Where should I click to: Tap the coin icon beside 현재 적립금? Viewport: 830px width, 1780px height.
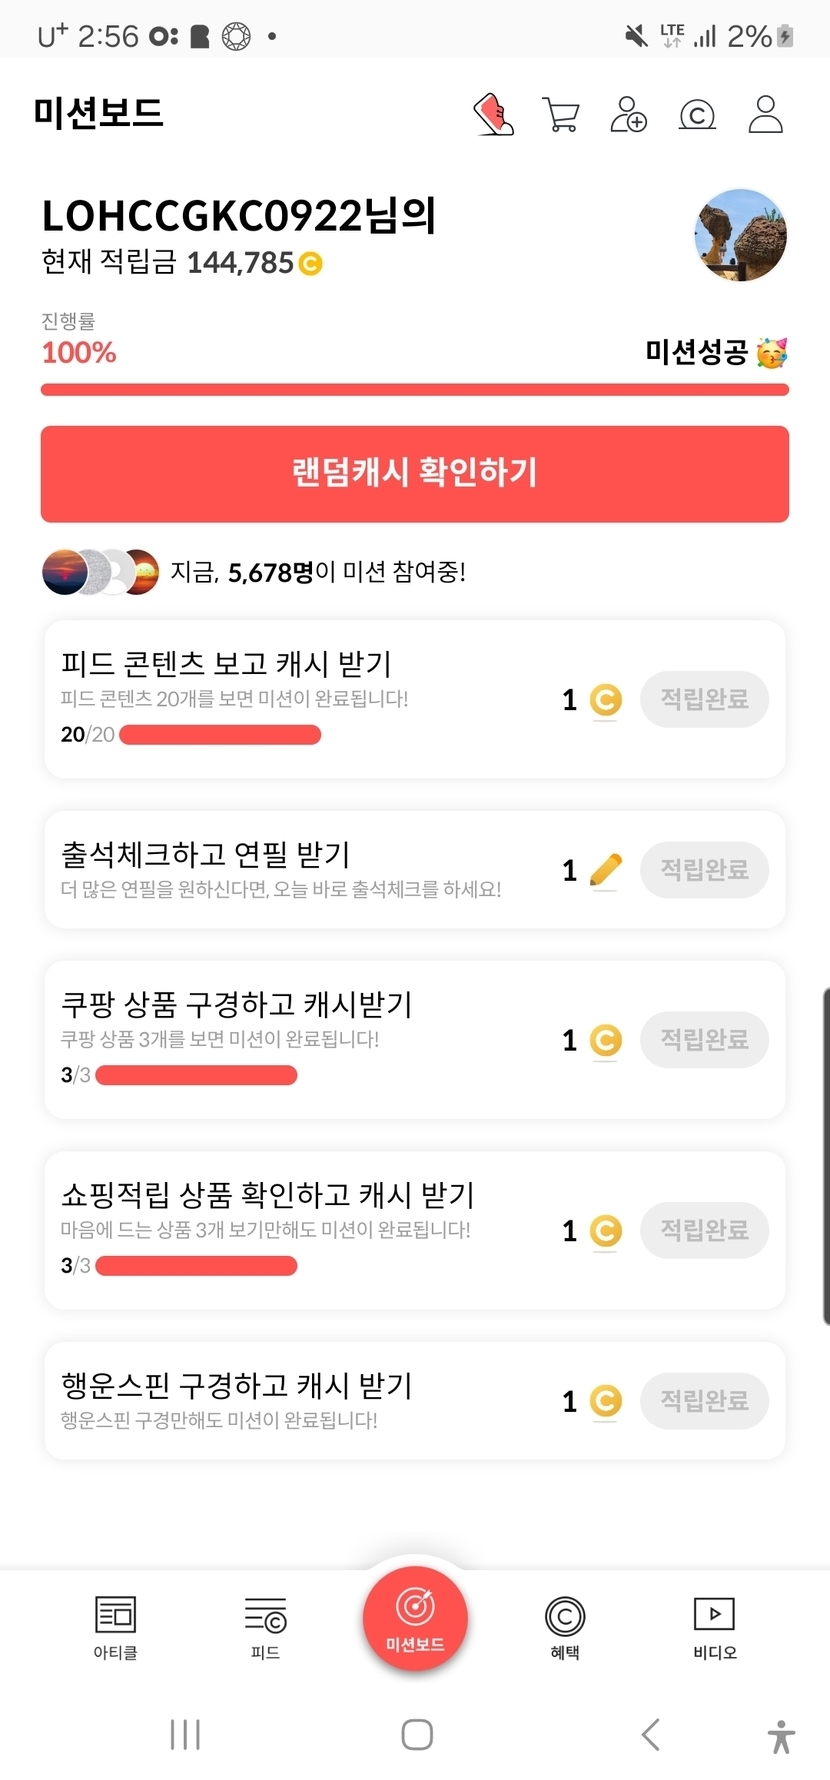click(310, 264)
